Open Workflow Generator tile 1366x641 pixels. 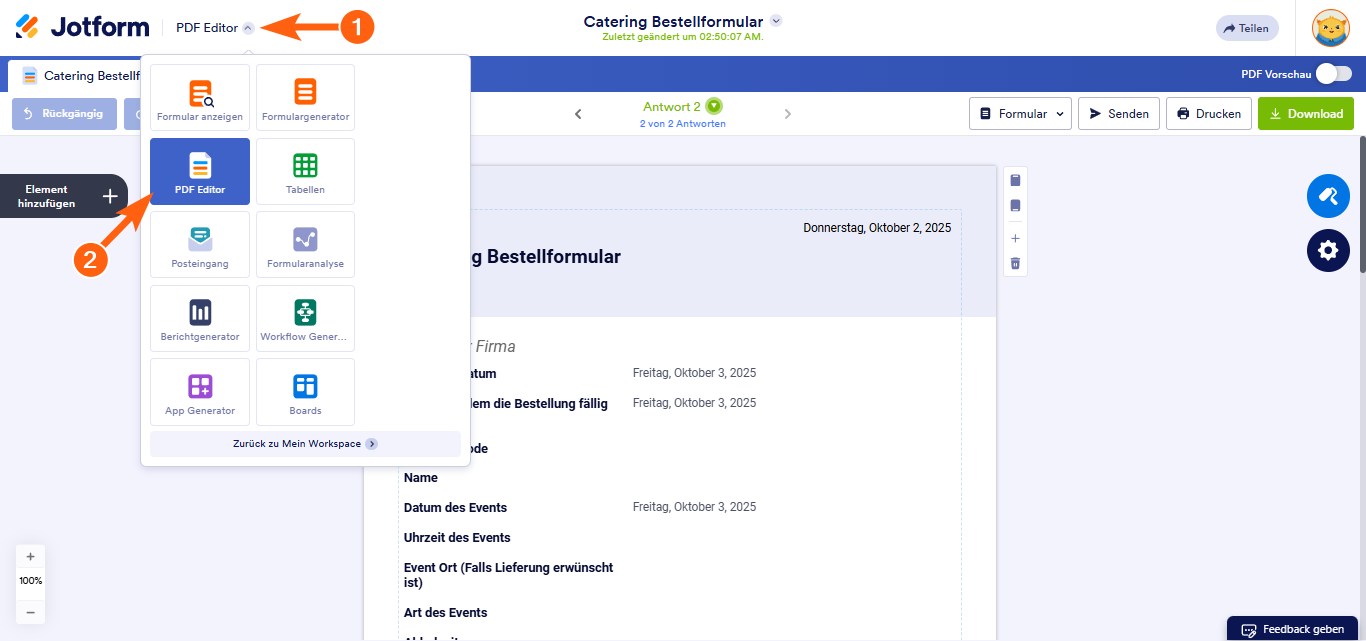coord(306,318)
